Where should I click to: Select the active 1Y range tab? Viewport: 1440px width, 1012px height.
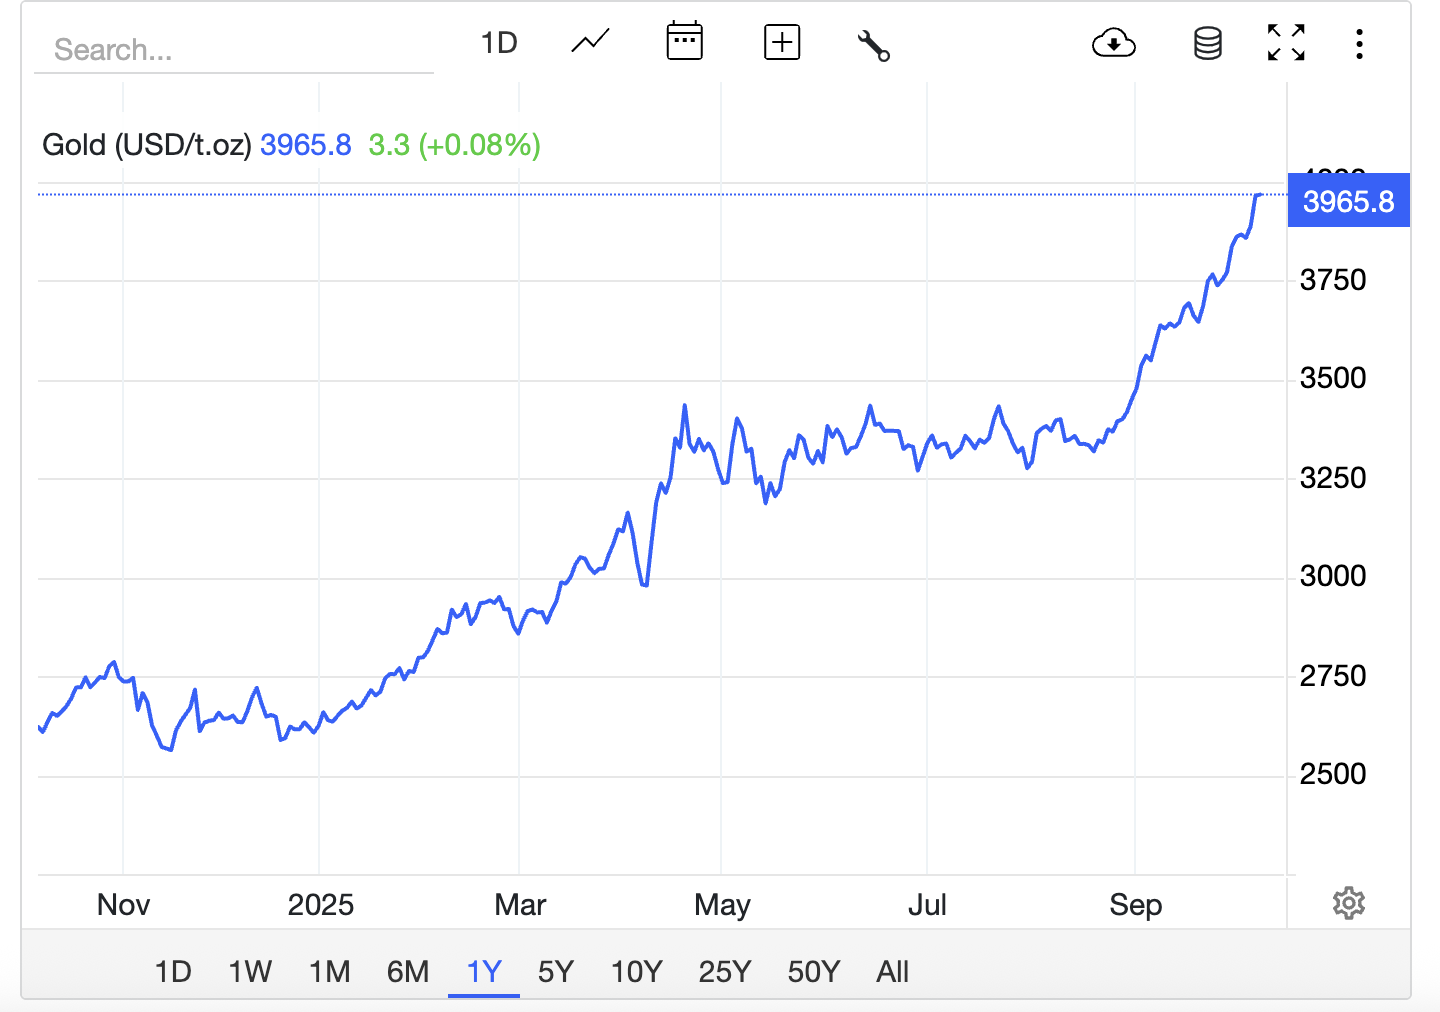[484, 971]
